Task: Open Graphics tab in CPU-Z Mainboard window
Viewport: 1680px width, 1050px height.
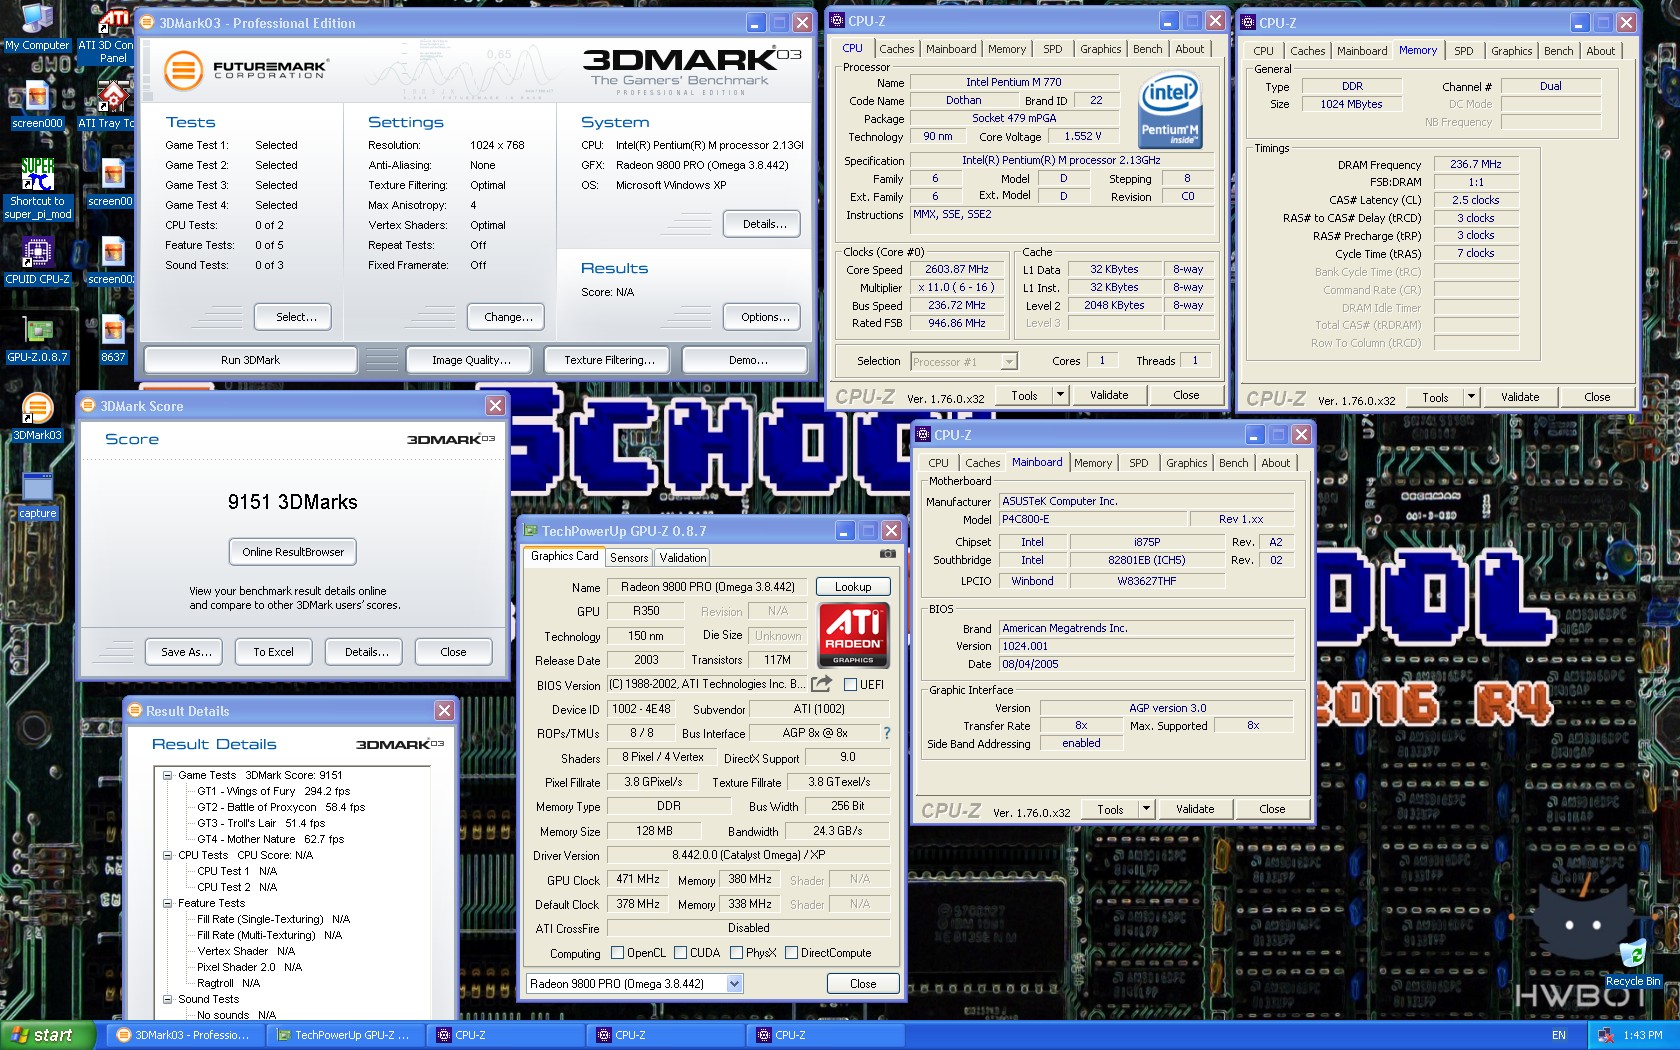Action: point(1186,463)
